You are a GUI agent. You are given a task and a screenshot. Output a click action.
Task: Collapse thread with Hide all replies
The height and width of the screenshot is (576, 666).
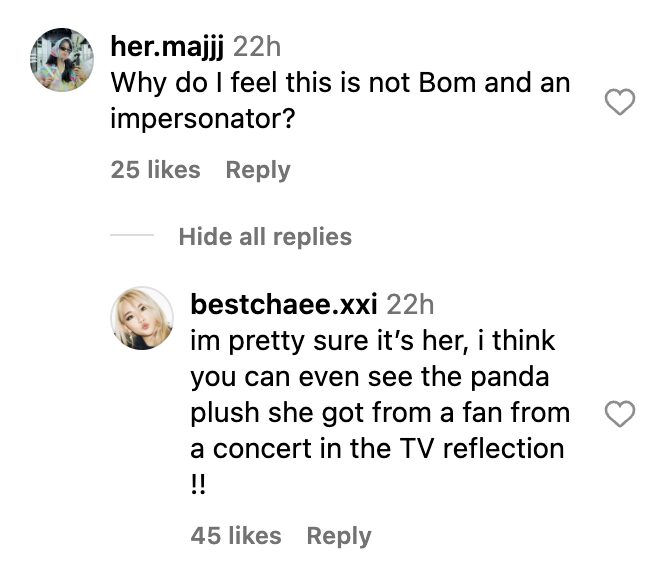265,237
